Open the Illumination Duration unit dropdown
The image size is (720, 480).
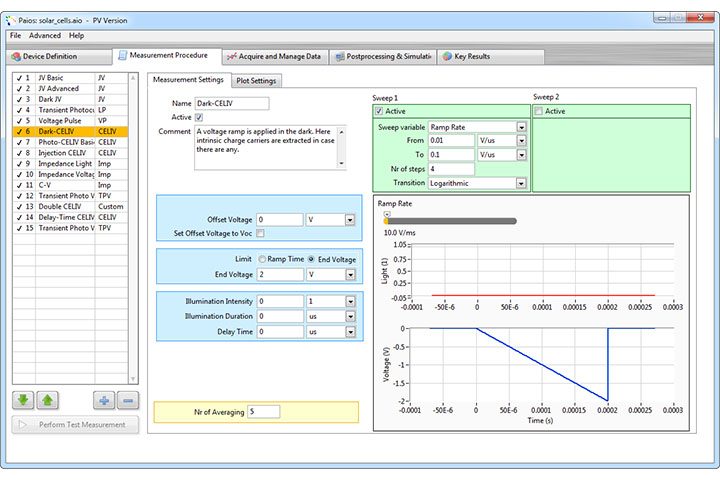coord(350,316)
